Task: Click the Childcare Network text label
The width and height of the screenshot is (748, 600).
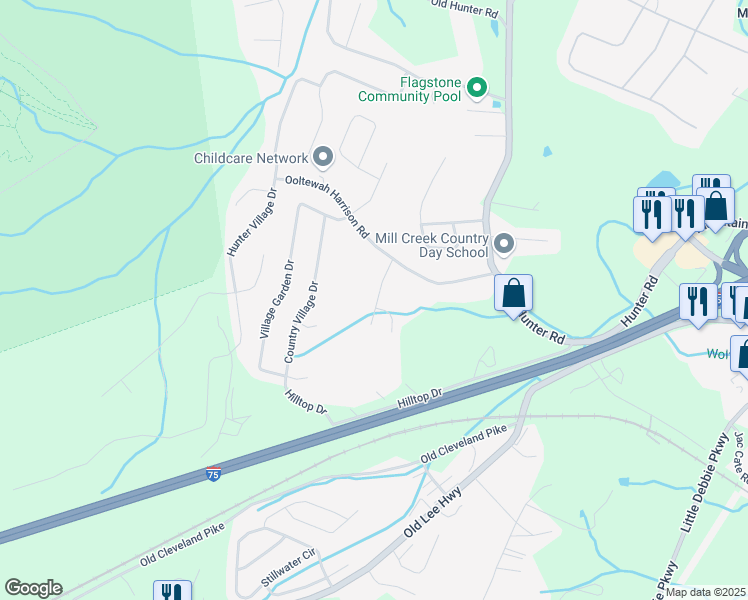Action: coord(251,158)
